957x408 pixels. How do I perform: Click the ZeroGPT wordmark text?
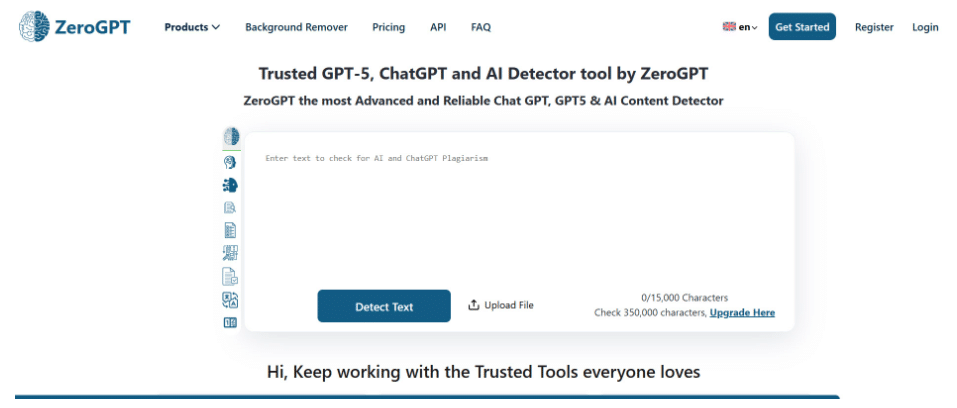pos(92,27)
